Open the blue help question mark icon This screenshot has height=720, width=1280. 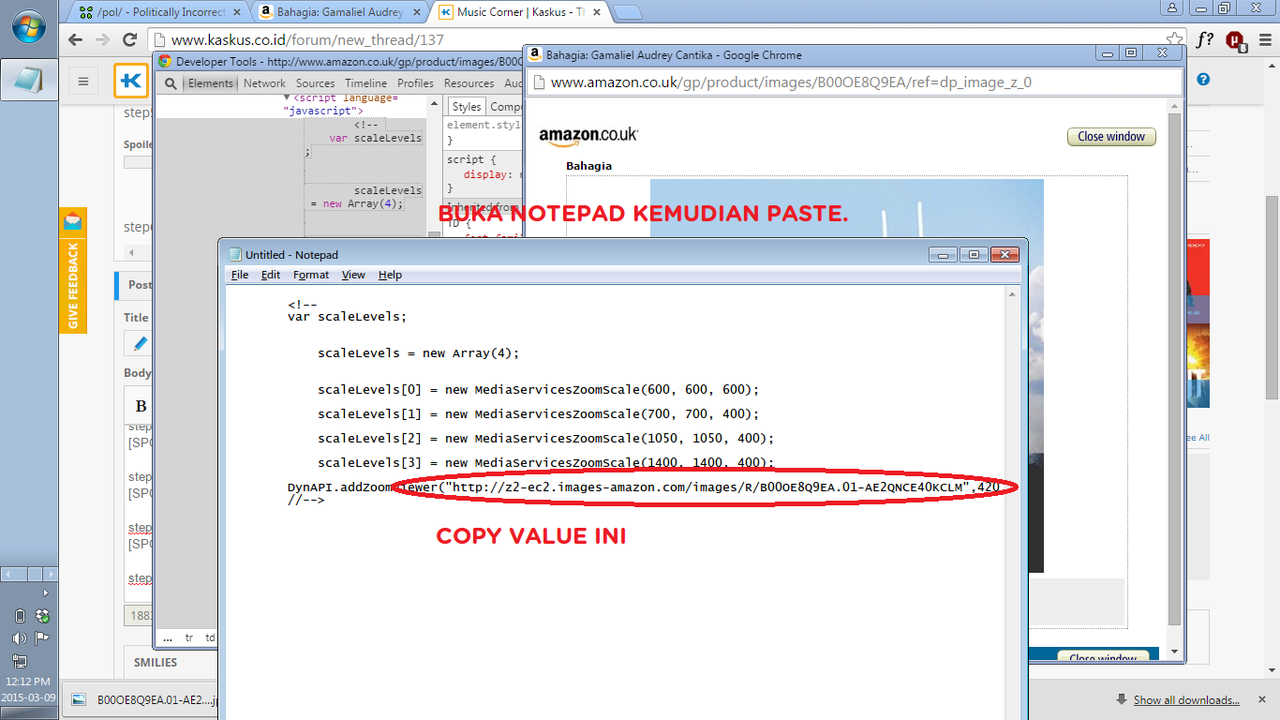1204,79
